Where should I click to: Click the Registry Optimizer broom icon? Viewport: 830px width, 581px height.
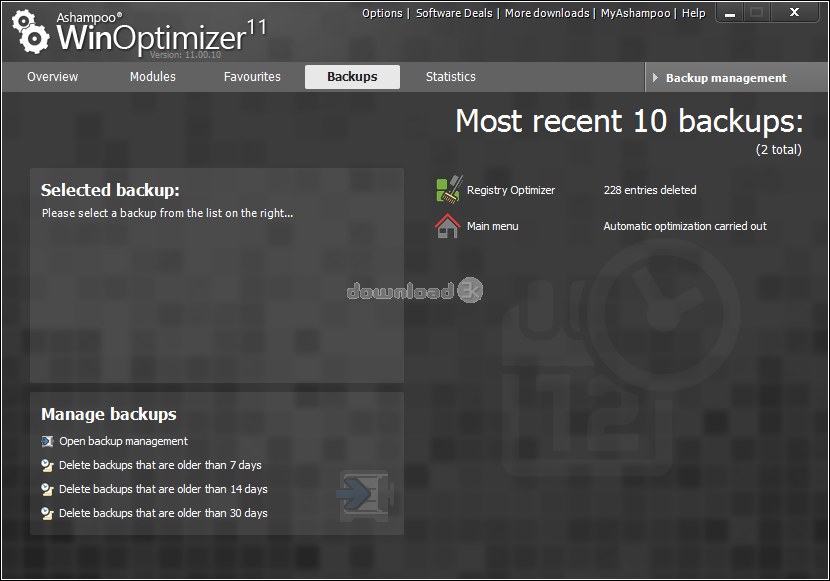coord(449,189)
